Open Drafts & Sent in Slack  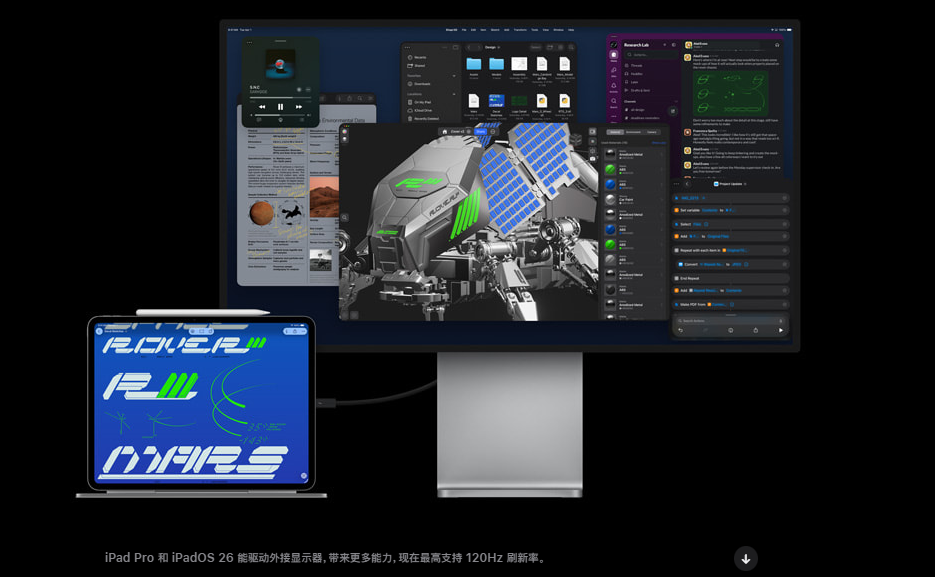pos(638,91)
